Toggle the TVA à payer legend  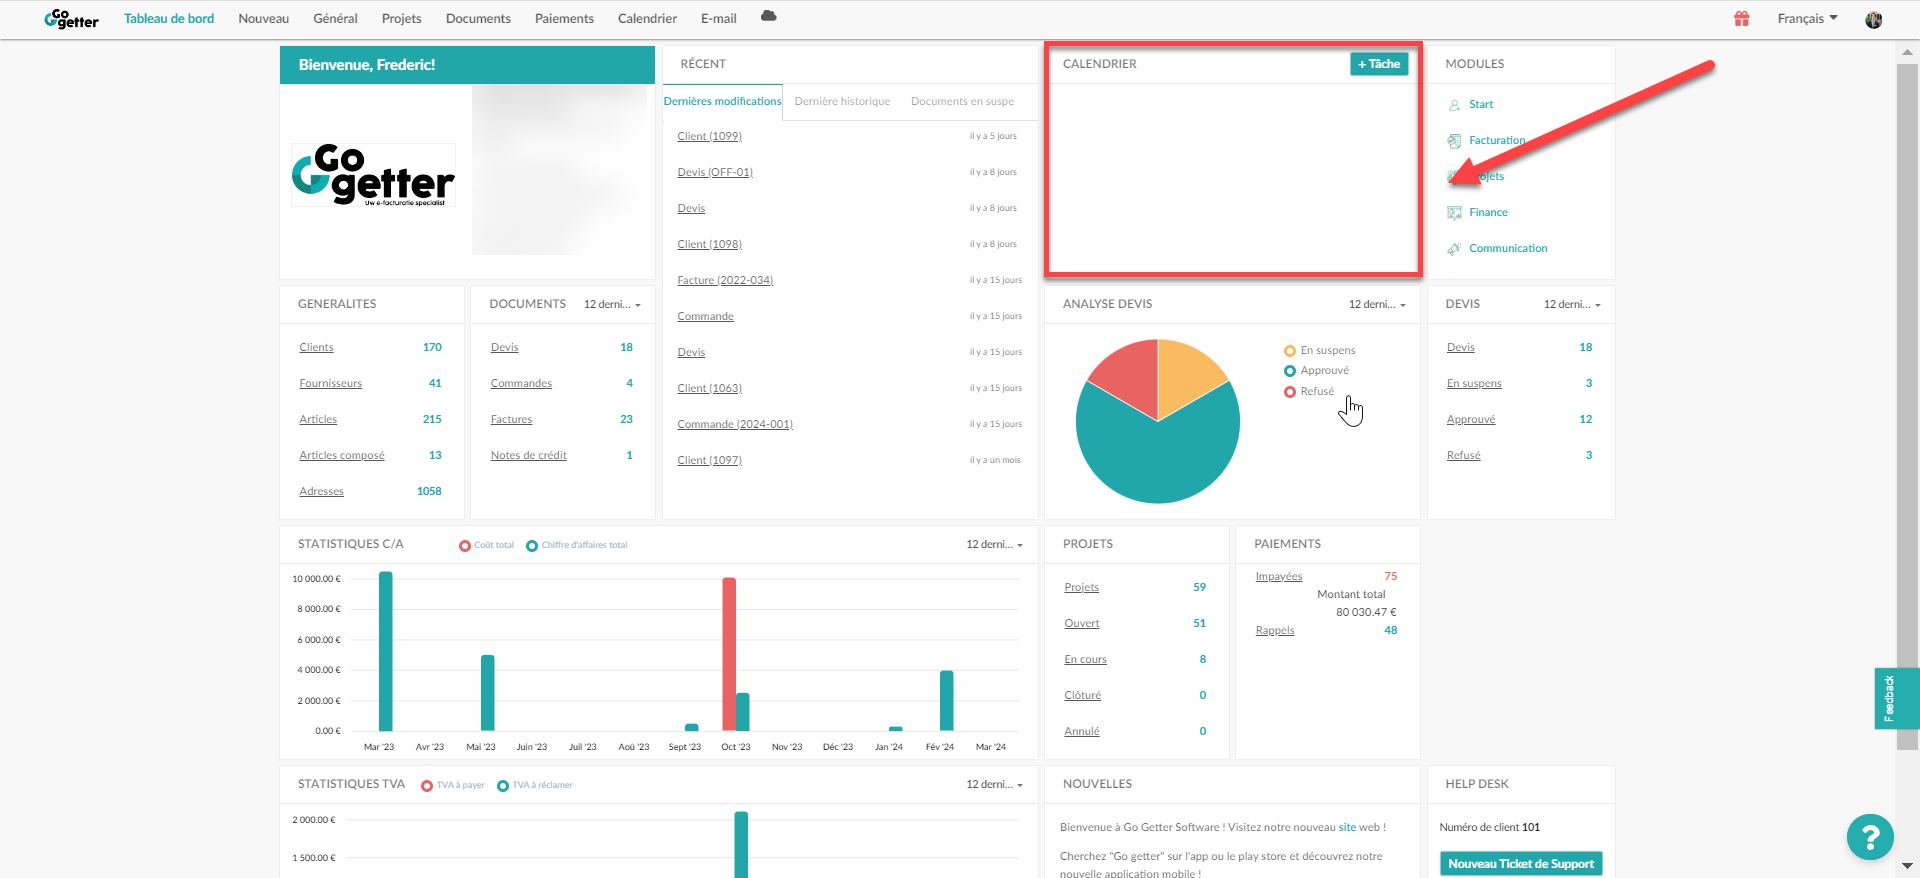click(453, 786)
